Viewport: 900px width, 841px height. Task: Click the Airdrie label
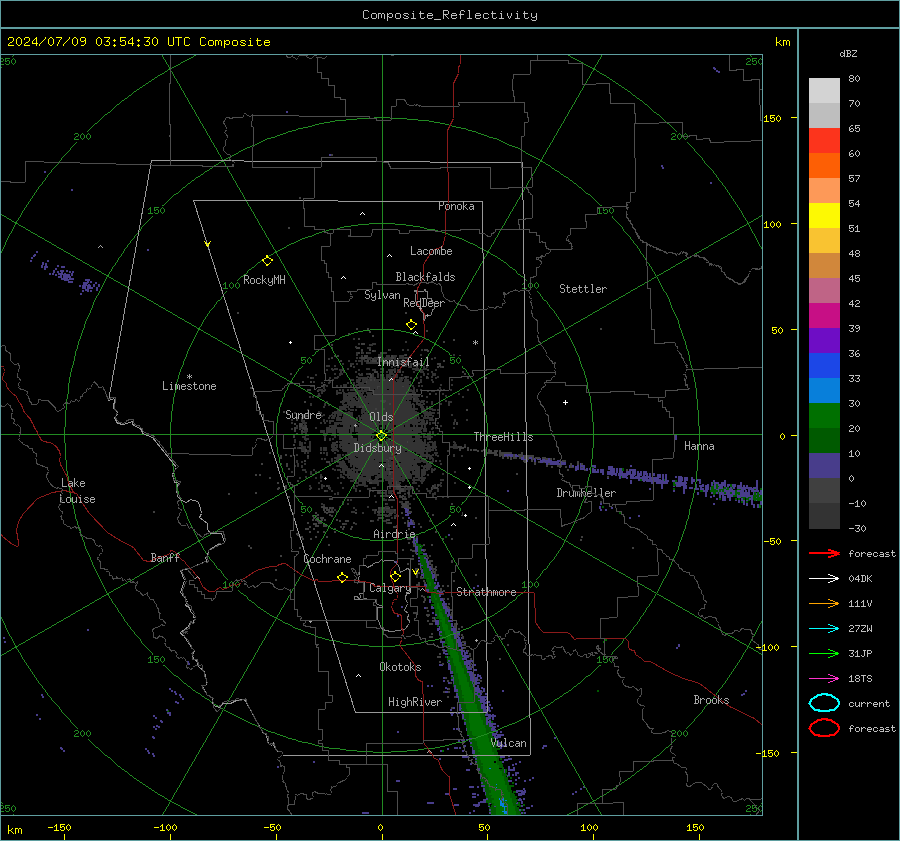pyautogui.click(x=394, y=534)
